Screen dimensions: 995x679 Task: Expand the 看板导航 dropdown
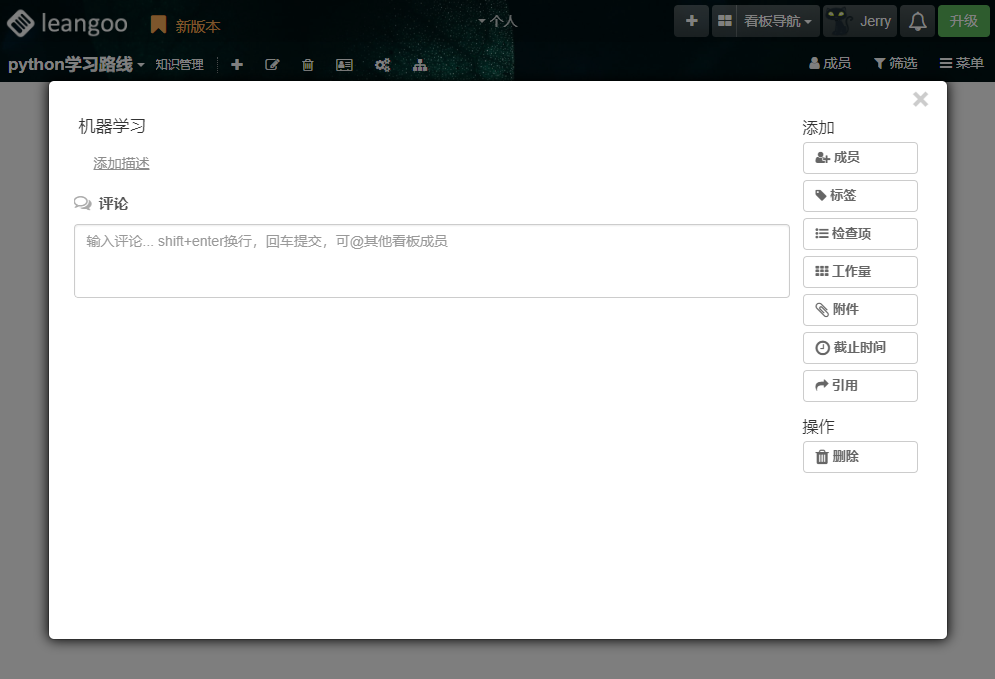tap(778, 21)
